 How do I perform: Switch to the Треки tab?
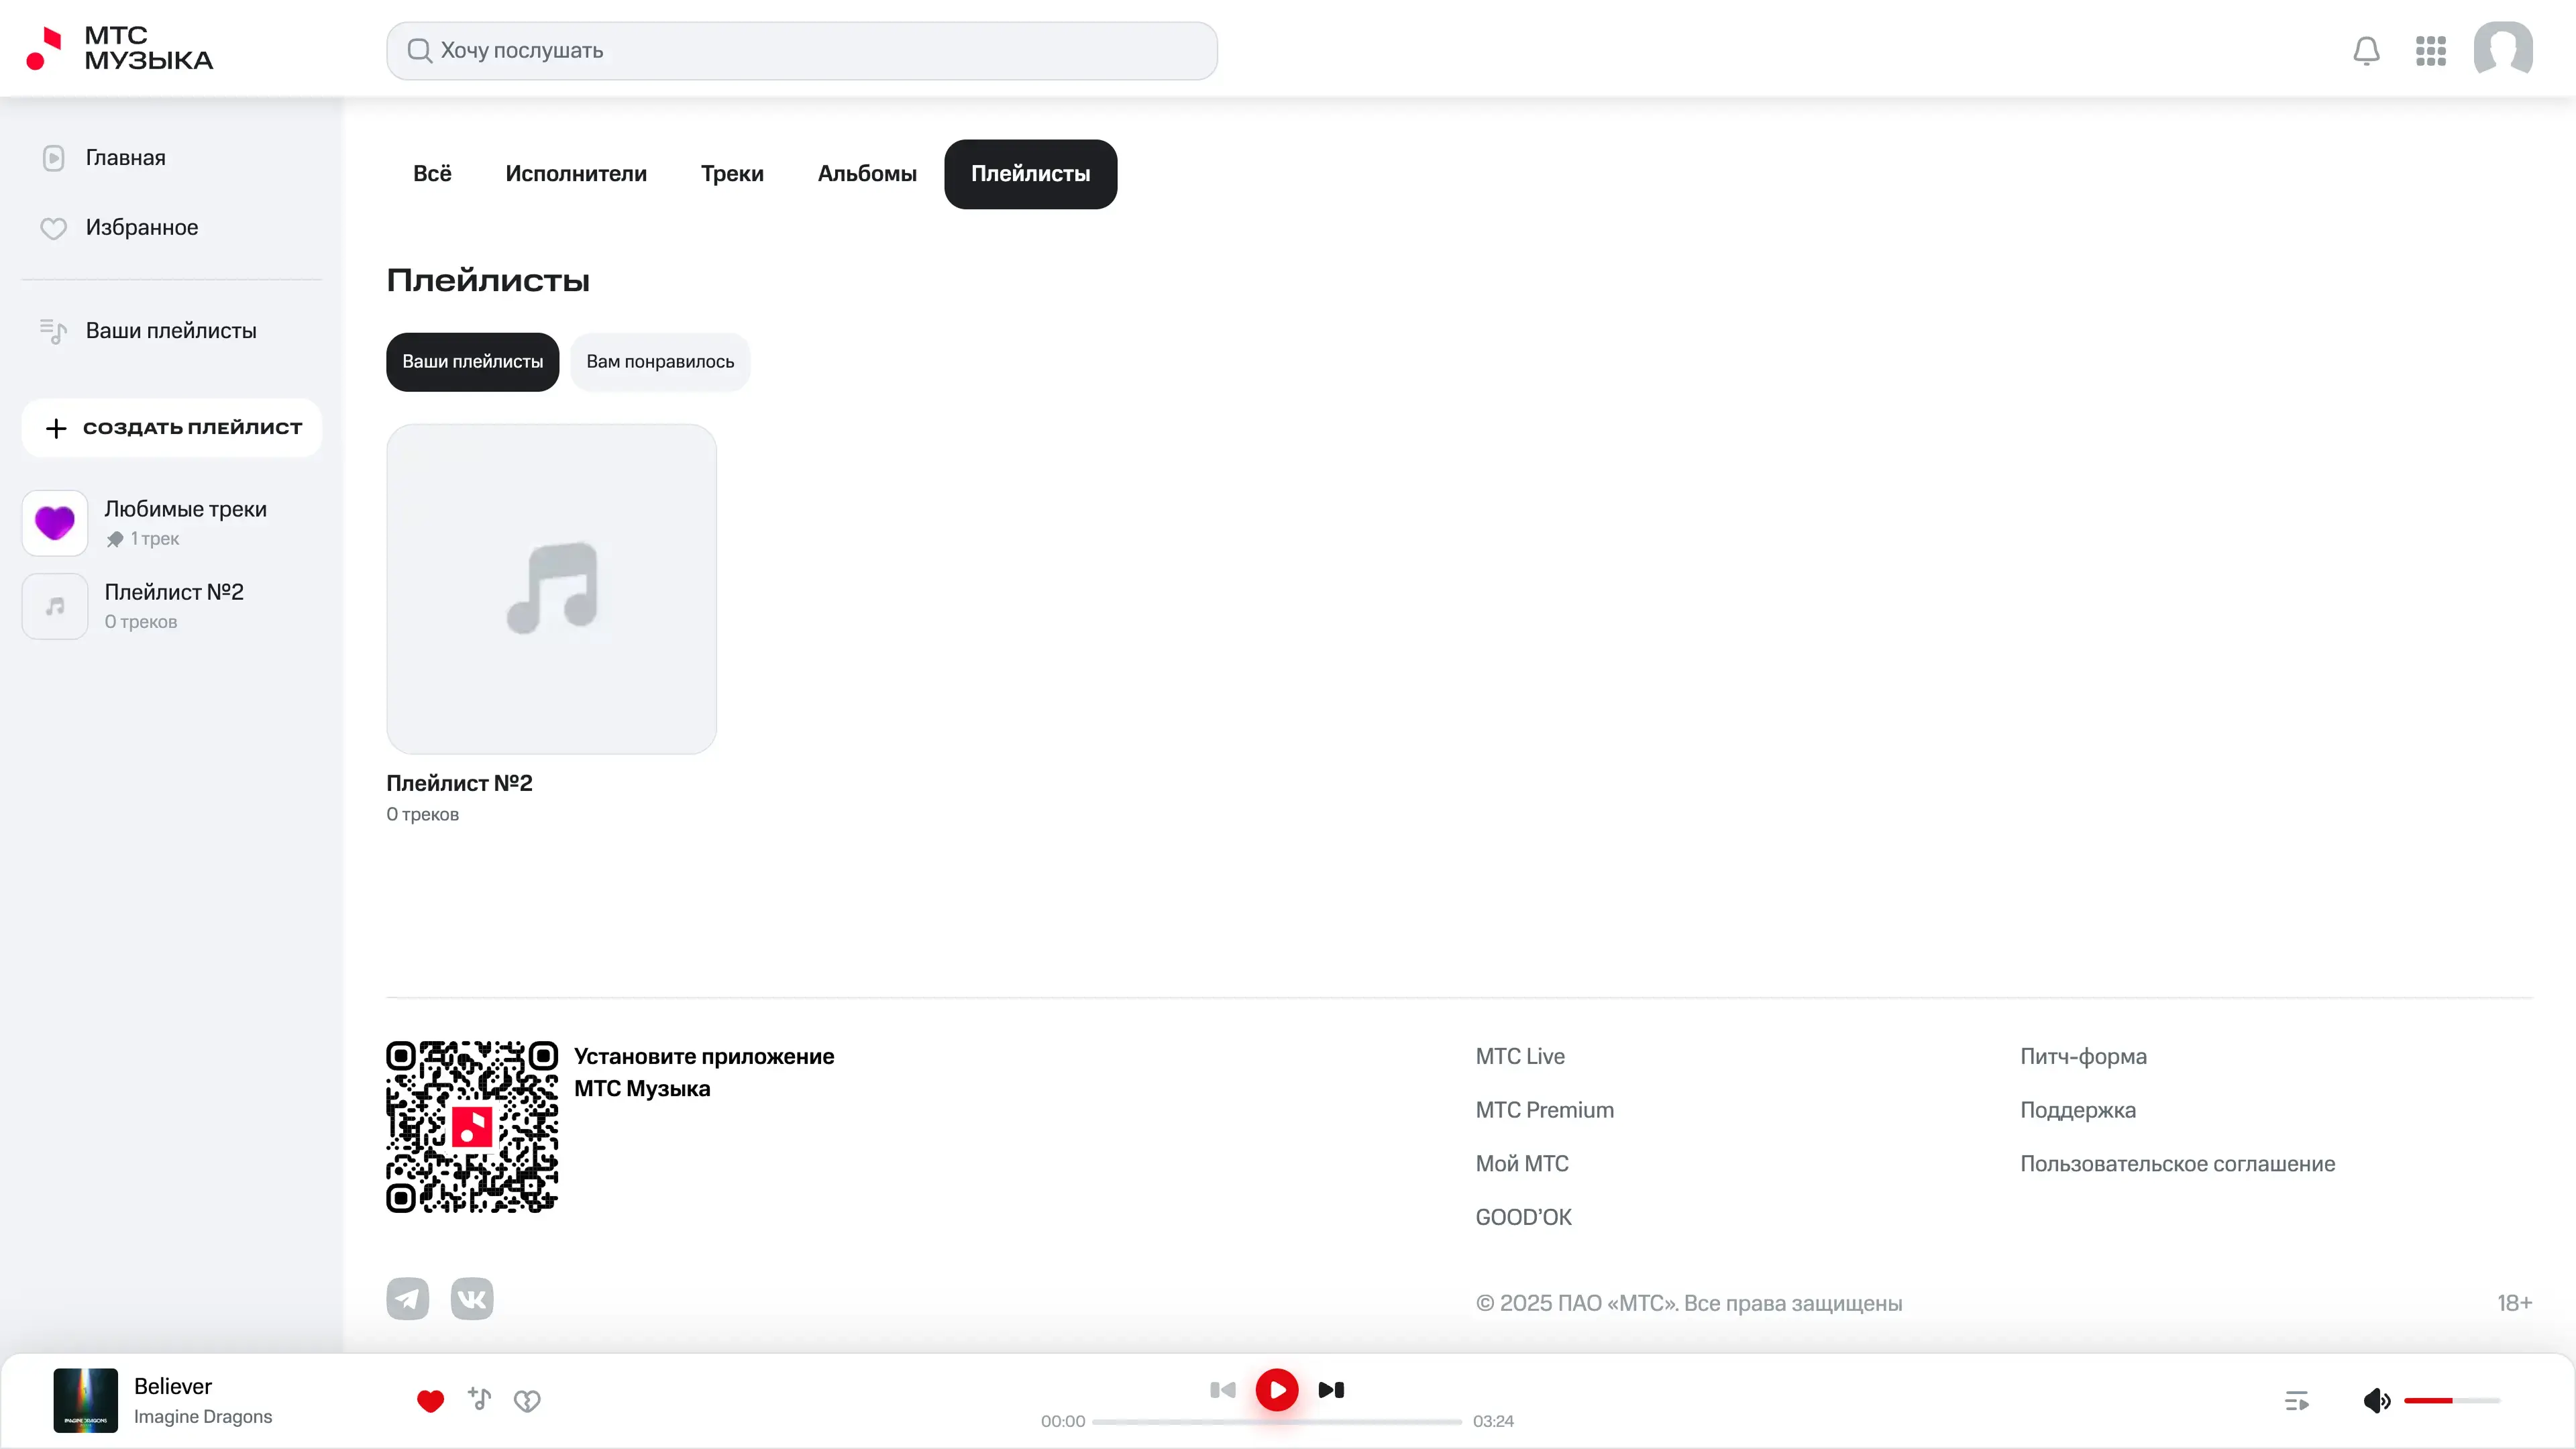tap(732, 174)
